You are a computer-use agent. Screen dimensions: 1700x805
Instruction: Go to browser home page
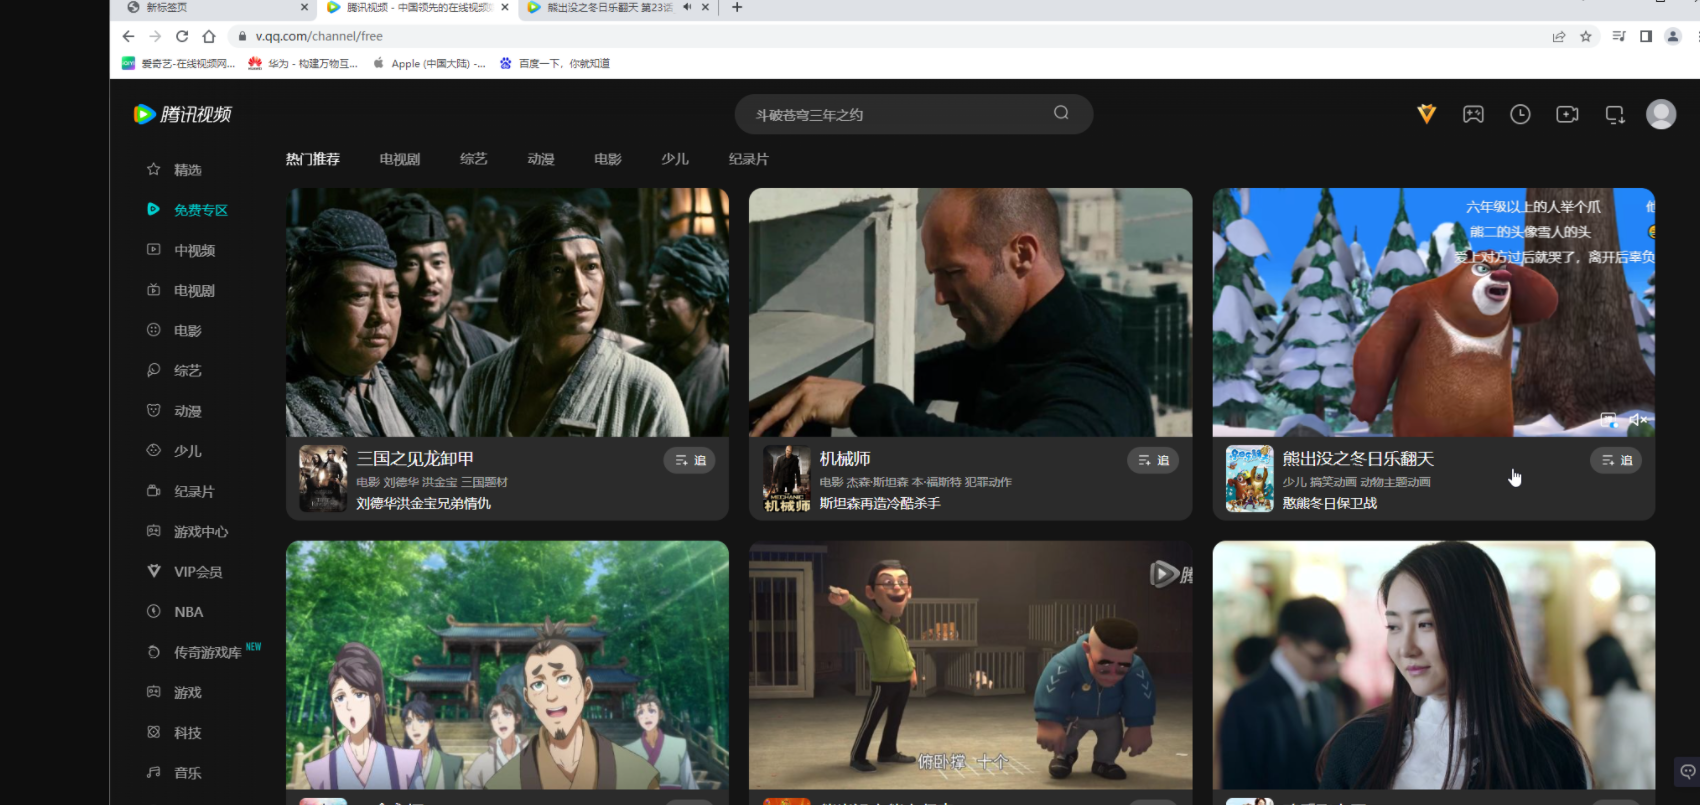pos(209,36)
